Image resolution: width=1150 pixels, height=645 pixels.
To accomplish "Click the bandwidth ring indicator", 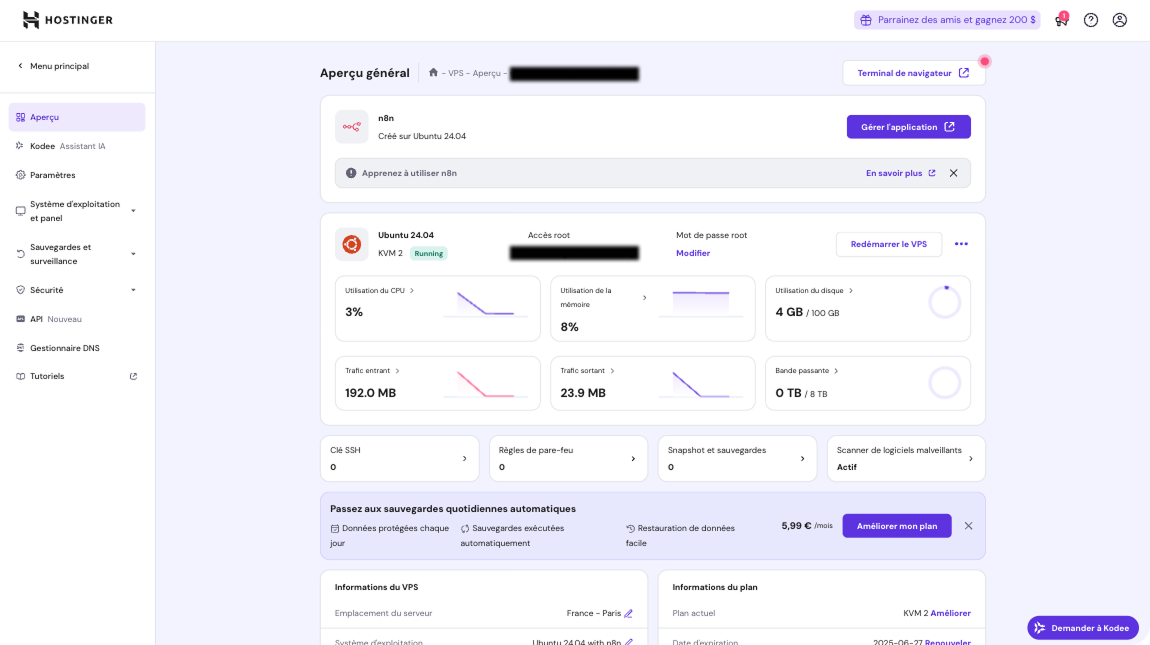I will click(944, 383).
